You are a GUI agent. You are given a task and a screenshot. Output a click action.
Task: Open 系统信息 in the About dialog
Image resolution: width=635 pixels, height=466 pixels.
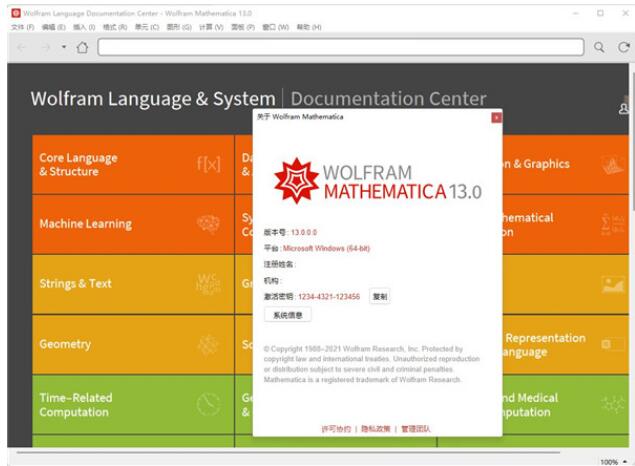tap(288, 315)
